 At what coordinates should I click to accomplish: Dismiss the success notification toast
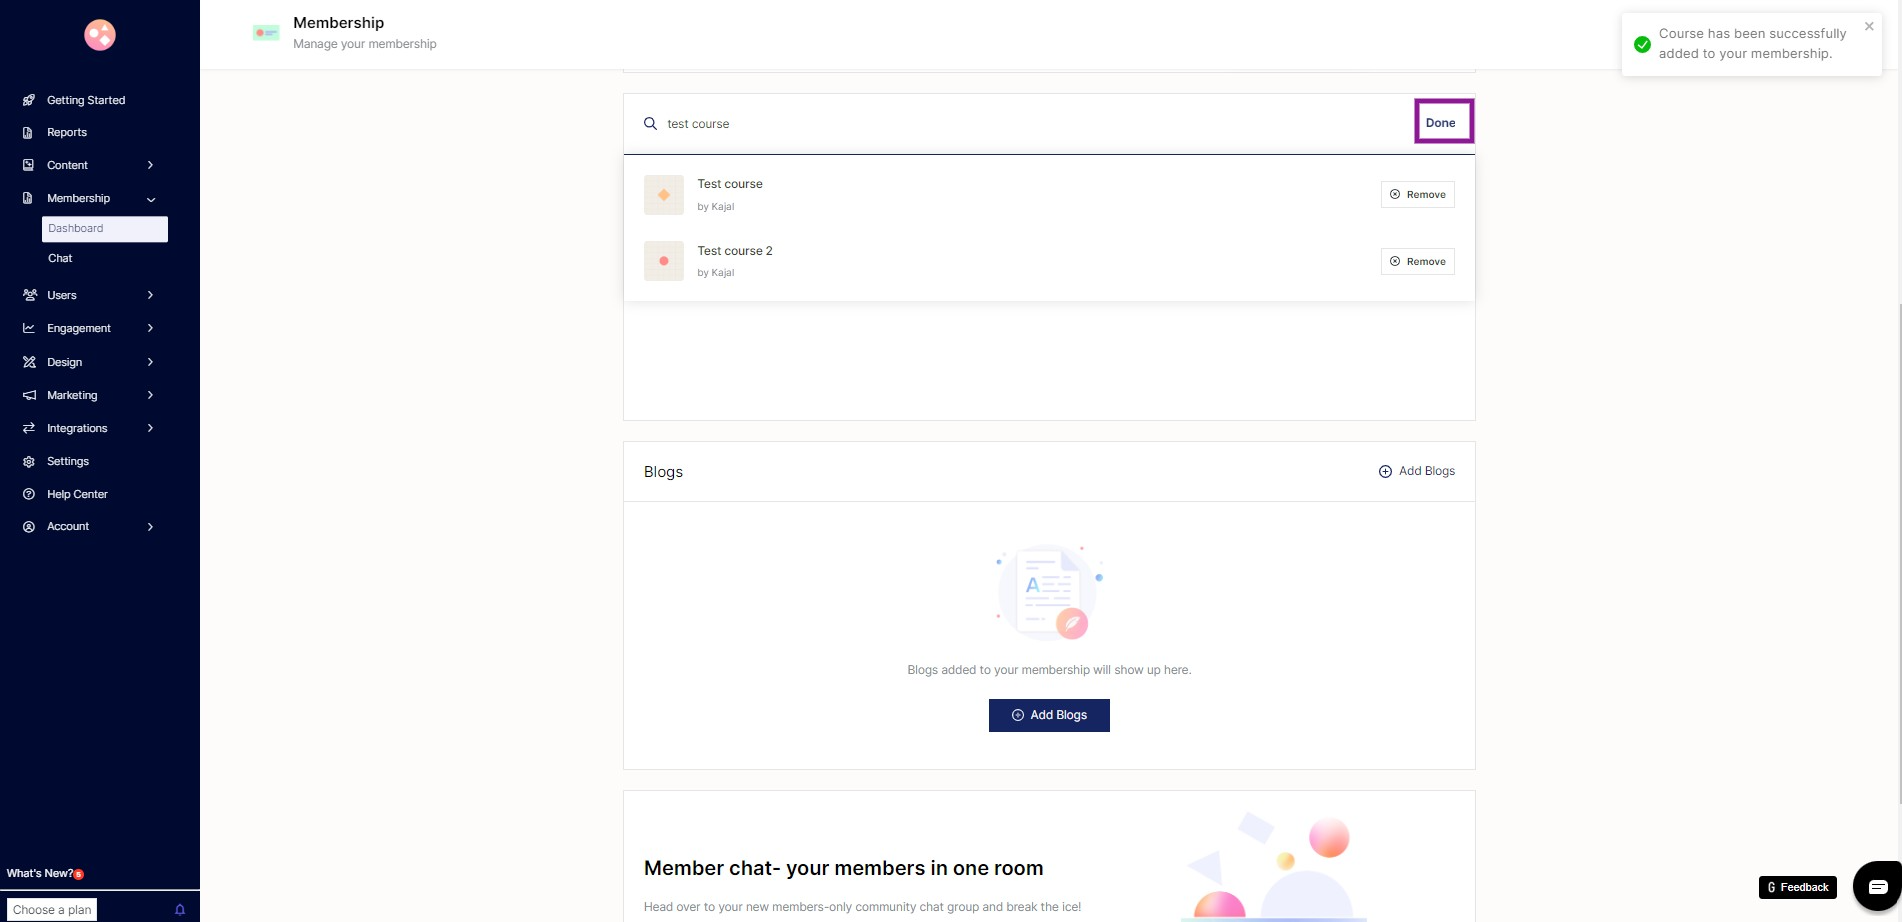coord(1868,27)
